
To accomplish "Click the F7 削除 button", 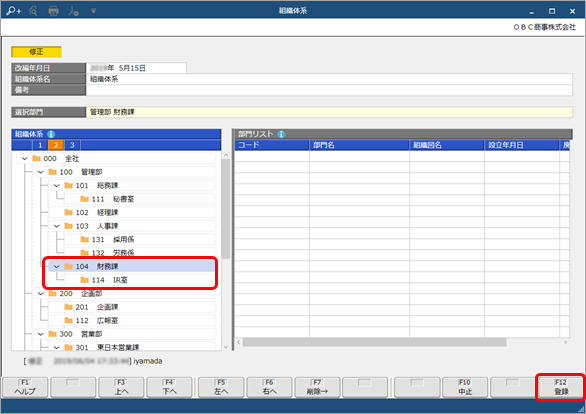I will pos(317,387).
